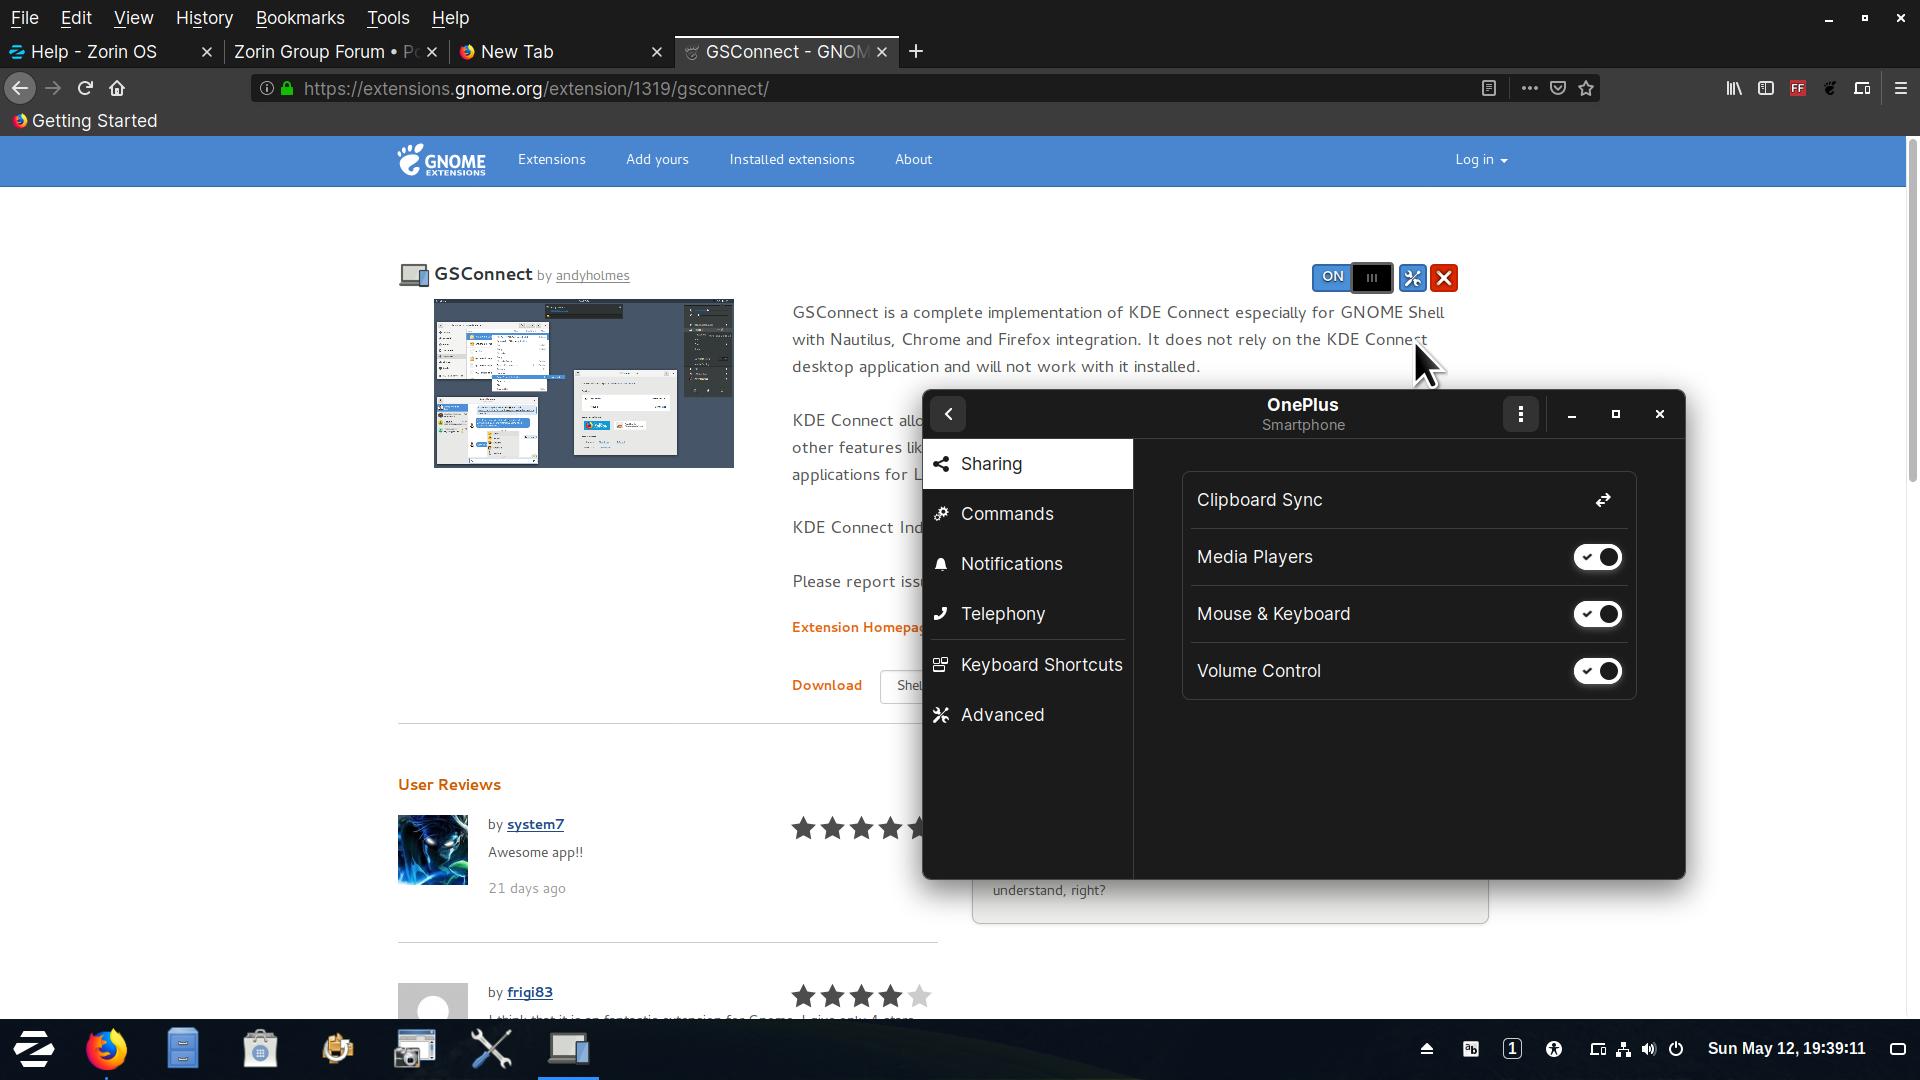Image resolution: width=1920 pixels, height=1080 pixels.
Task: Select the Installed extensions tab
Action: 793,158
